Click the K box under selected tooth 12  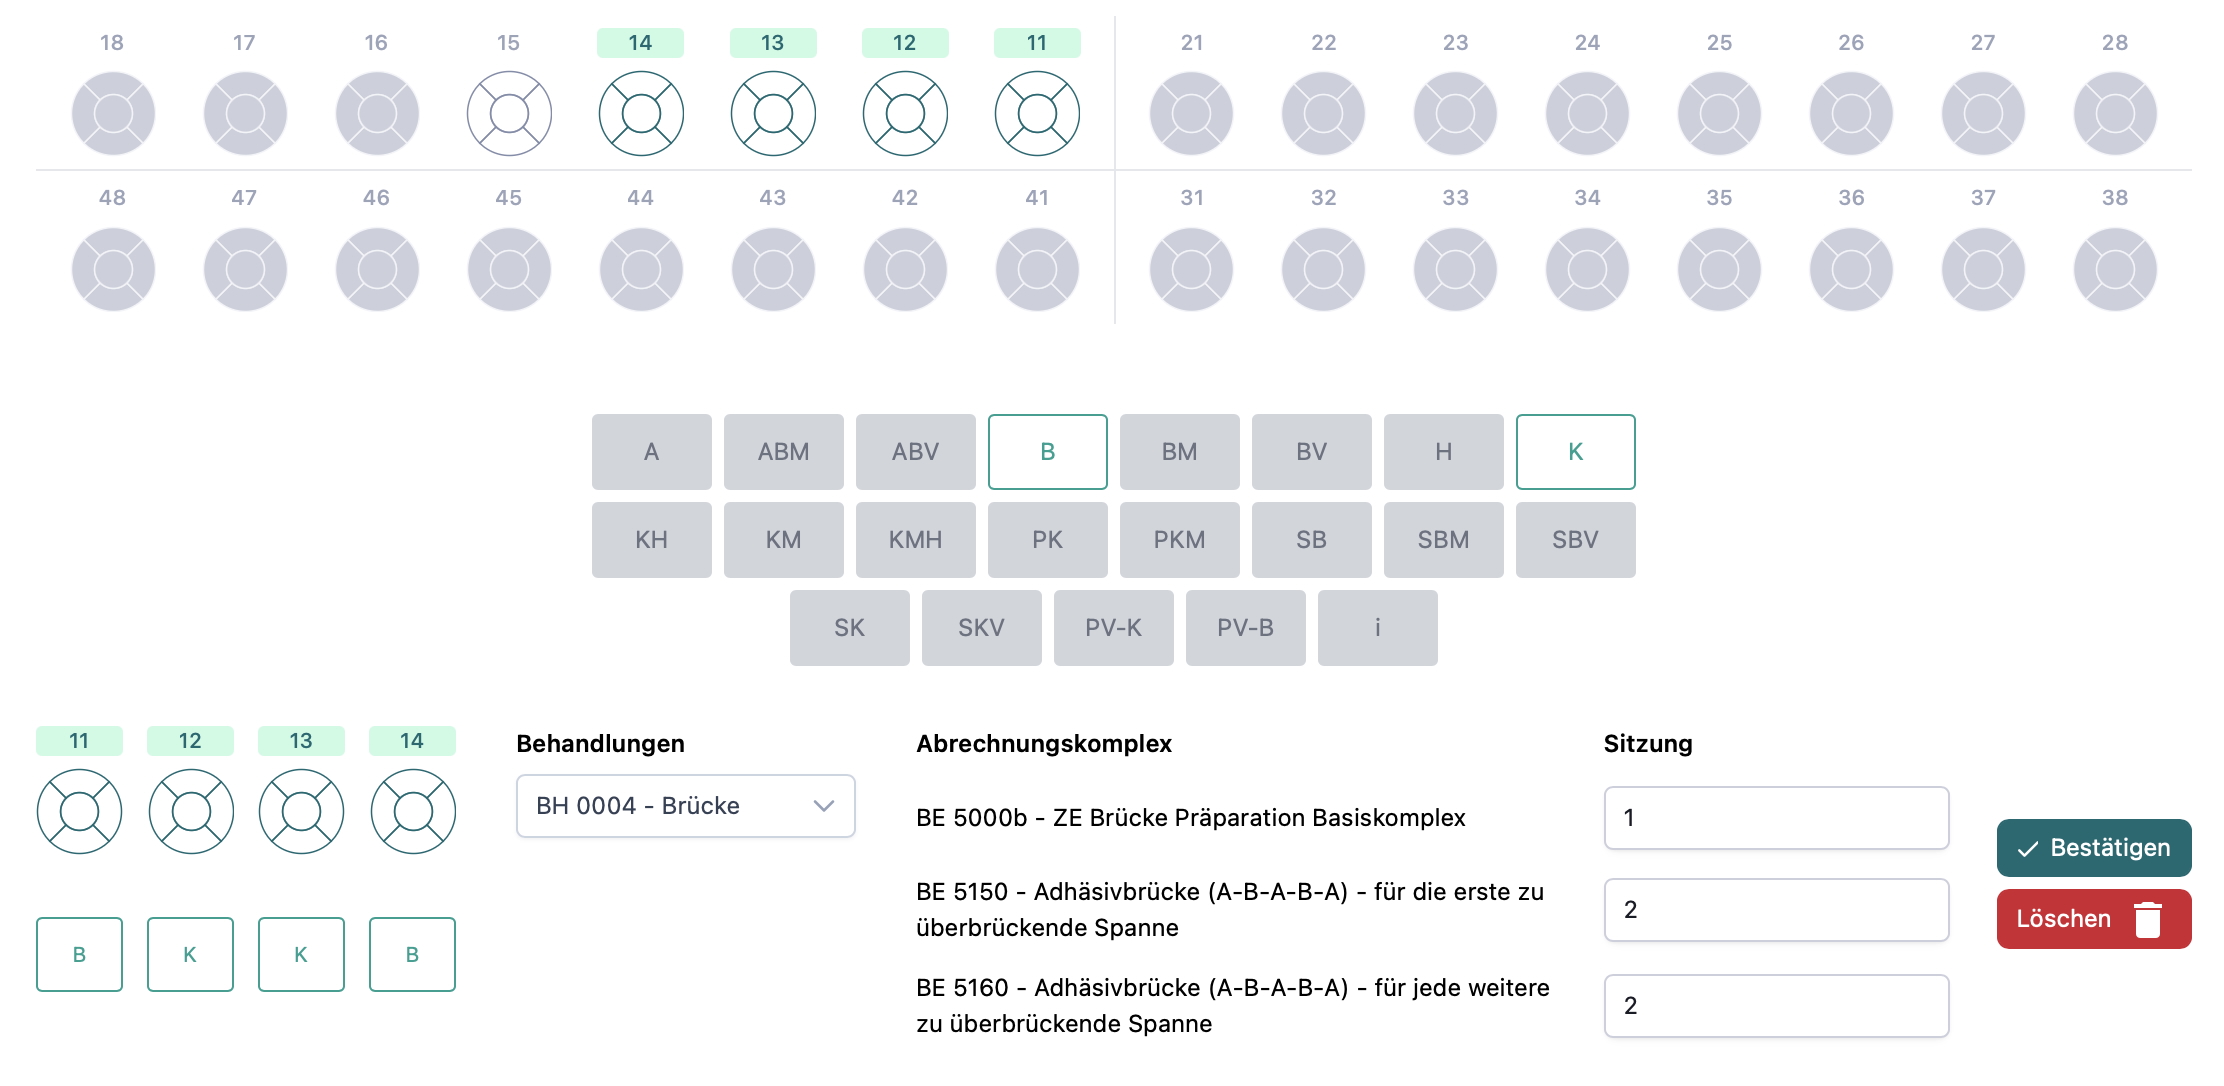coord(190,955)
